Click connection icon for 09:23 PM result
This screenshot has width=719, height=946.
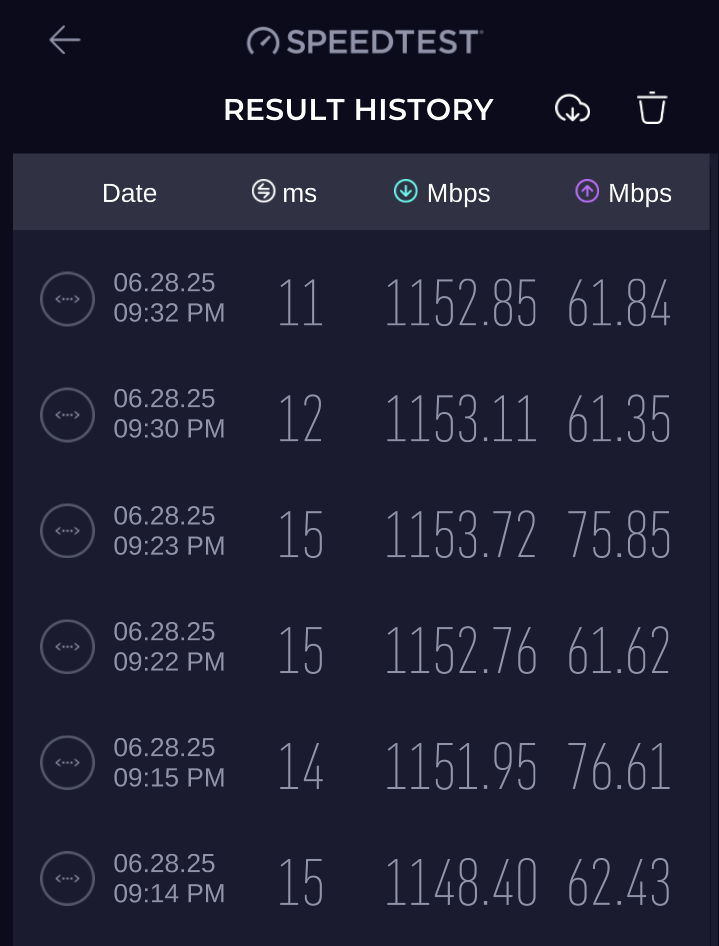[68, 531]
